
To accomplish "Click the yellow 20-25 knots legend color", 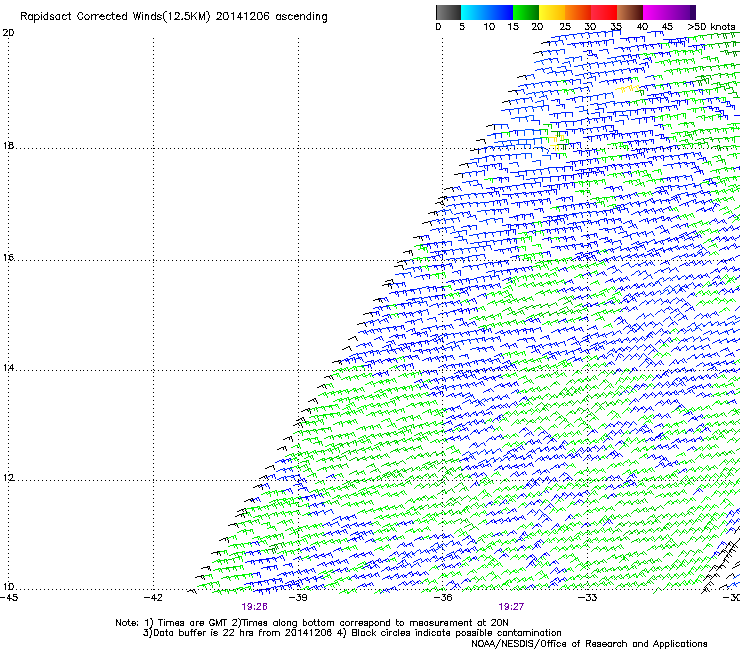I will tap(552, 12).
